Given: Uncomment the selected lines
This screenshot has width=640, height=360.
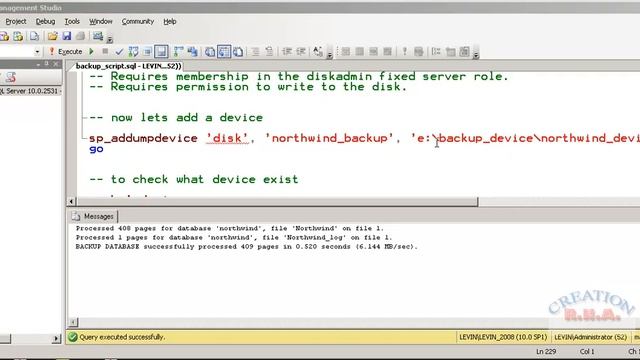Looking at the screenshot, I should [269, 52].
